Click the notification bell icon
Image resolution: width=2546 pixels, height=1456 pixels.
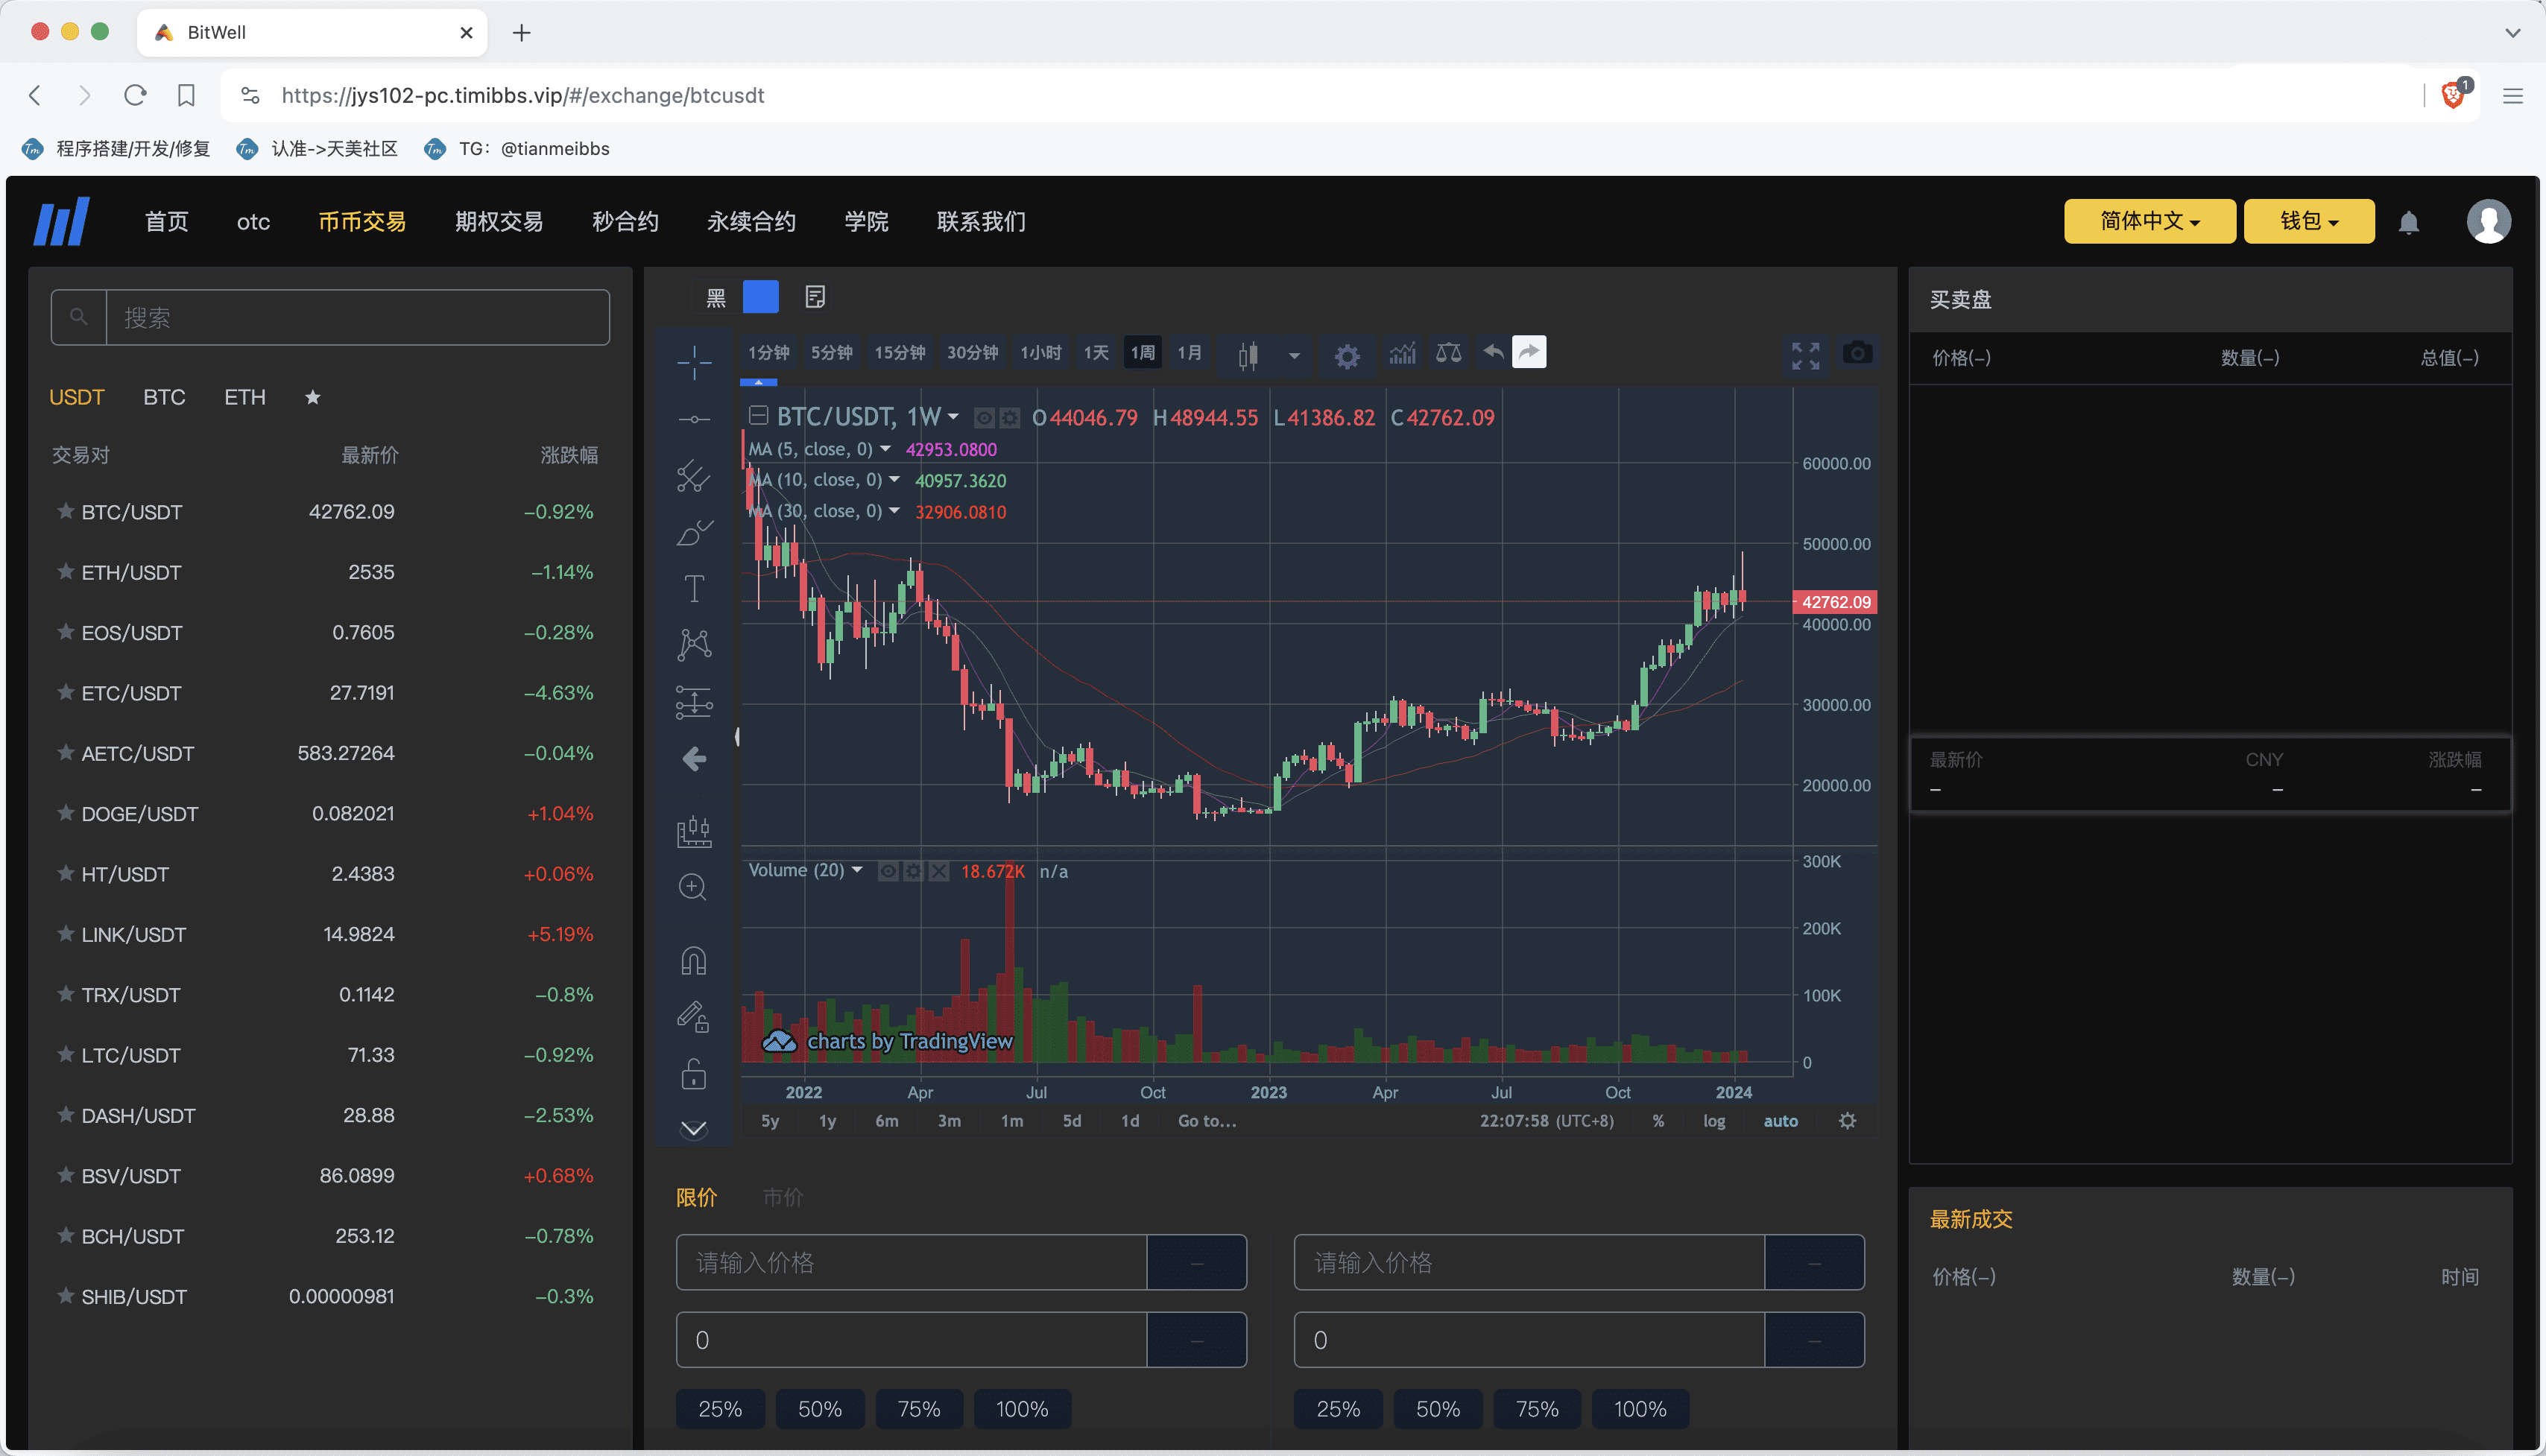2408,222
